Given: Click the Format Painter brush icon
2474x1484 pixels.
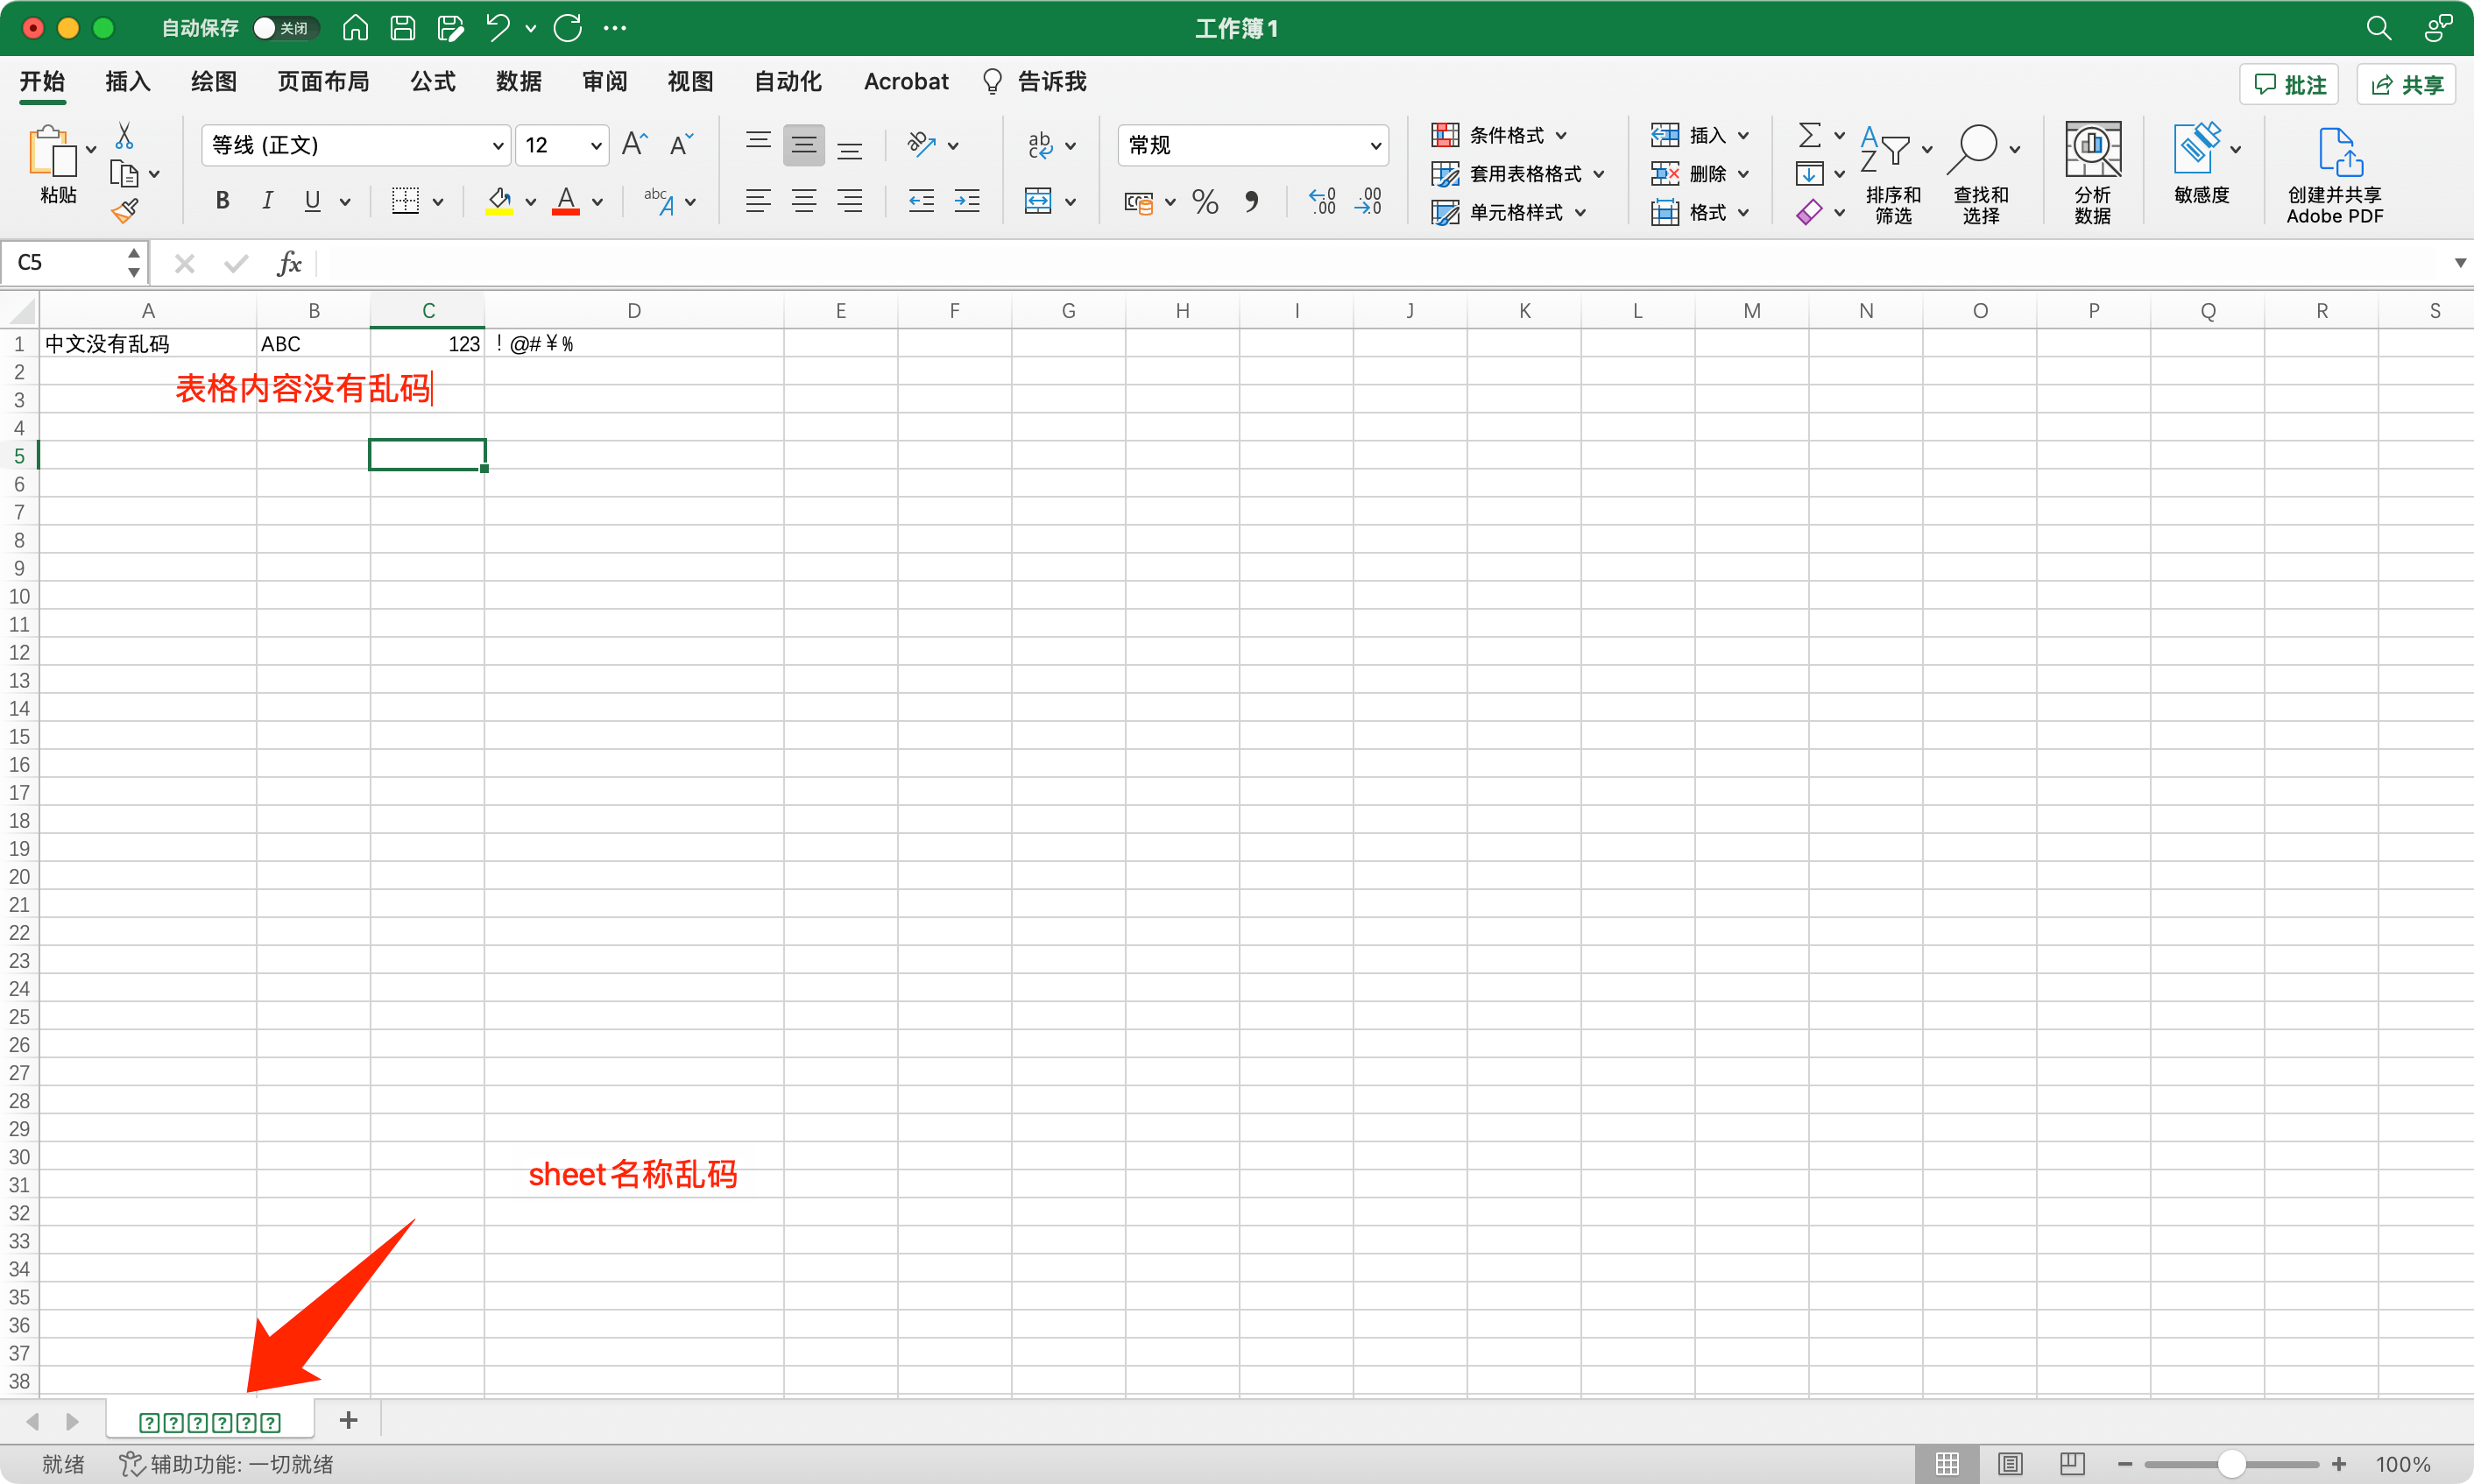Looking at the screenshot, I should [x=125, y=210].
